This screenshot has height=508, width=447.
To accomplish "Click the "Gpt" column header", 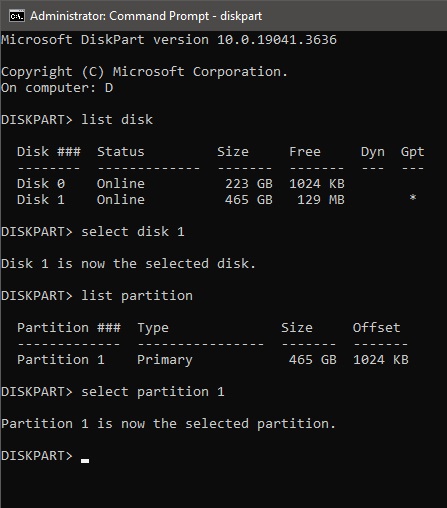I will [412, 152].
